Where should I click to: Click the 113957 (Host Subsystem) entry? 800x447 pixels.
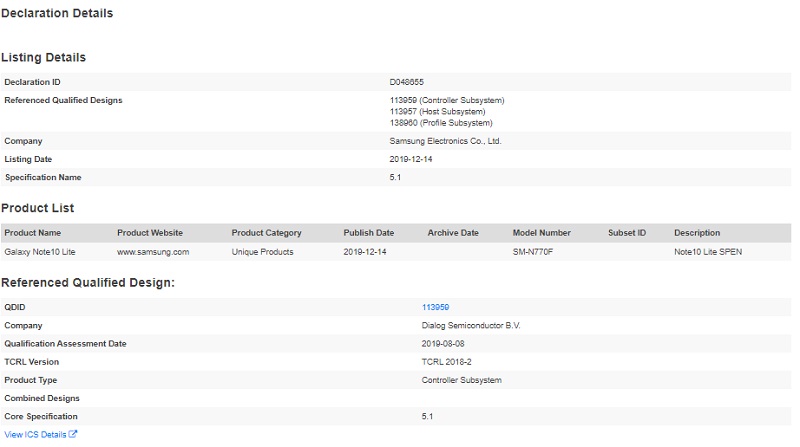click(x=437, y=112)
